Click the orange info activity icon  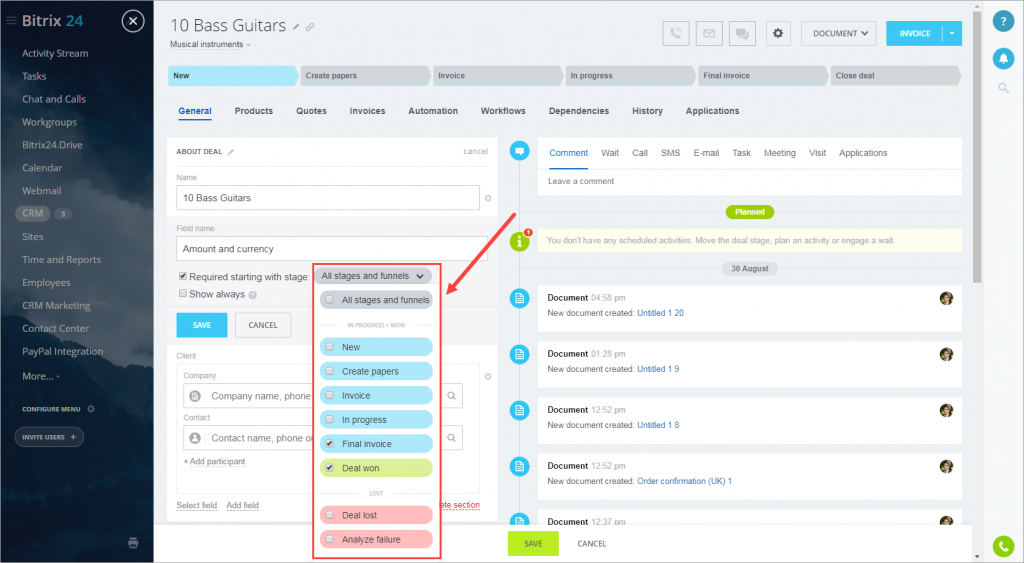(x=519, y=242)
